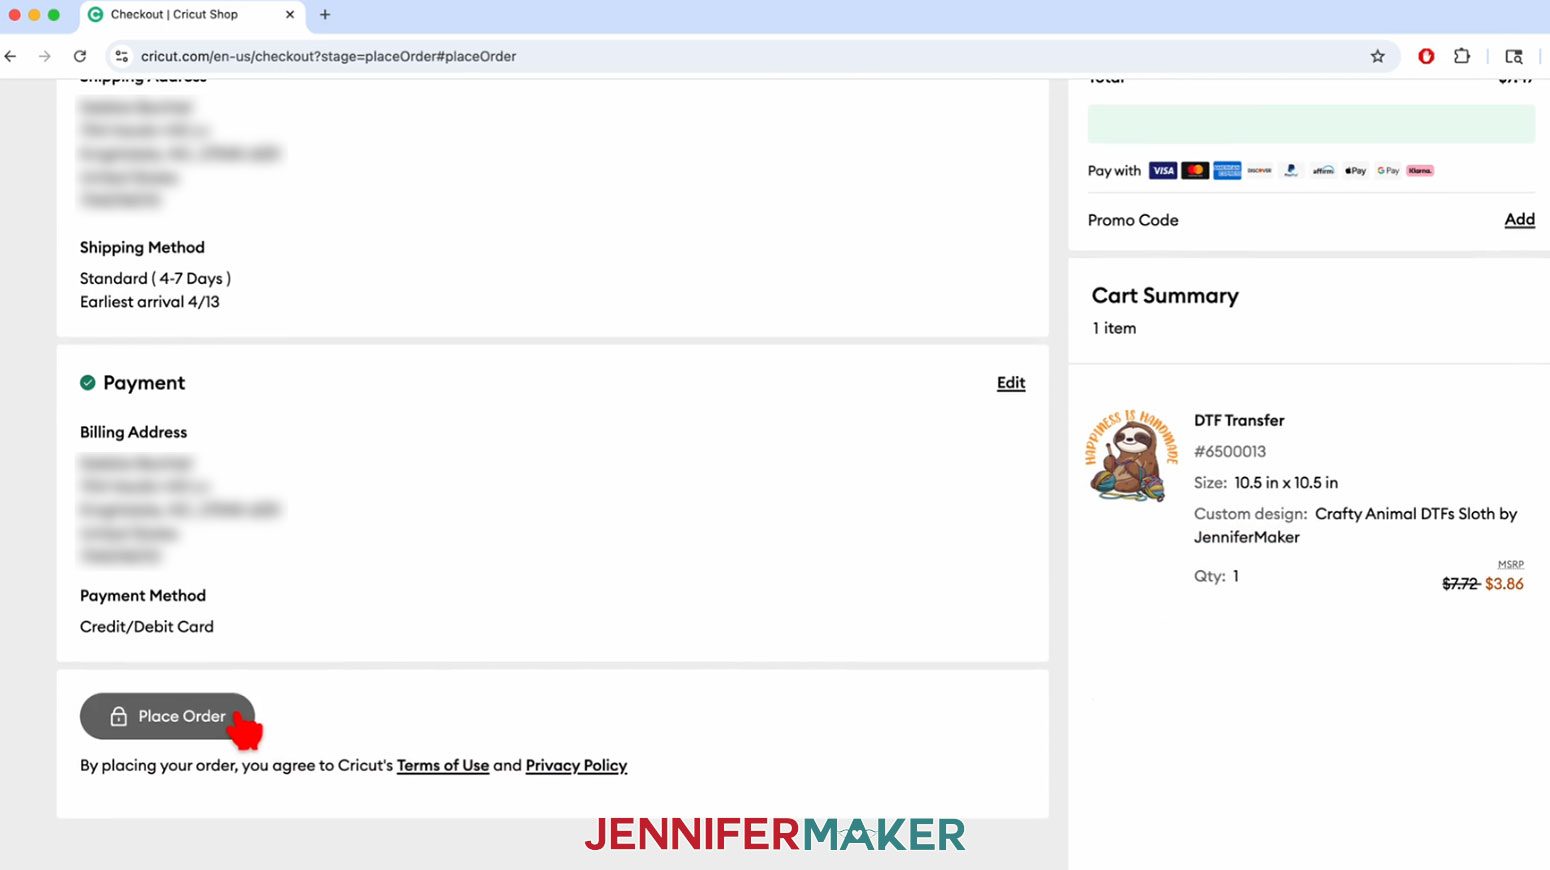Open the Privacy Policy link

576,765
